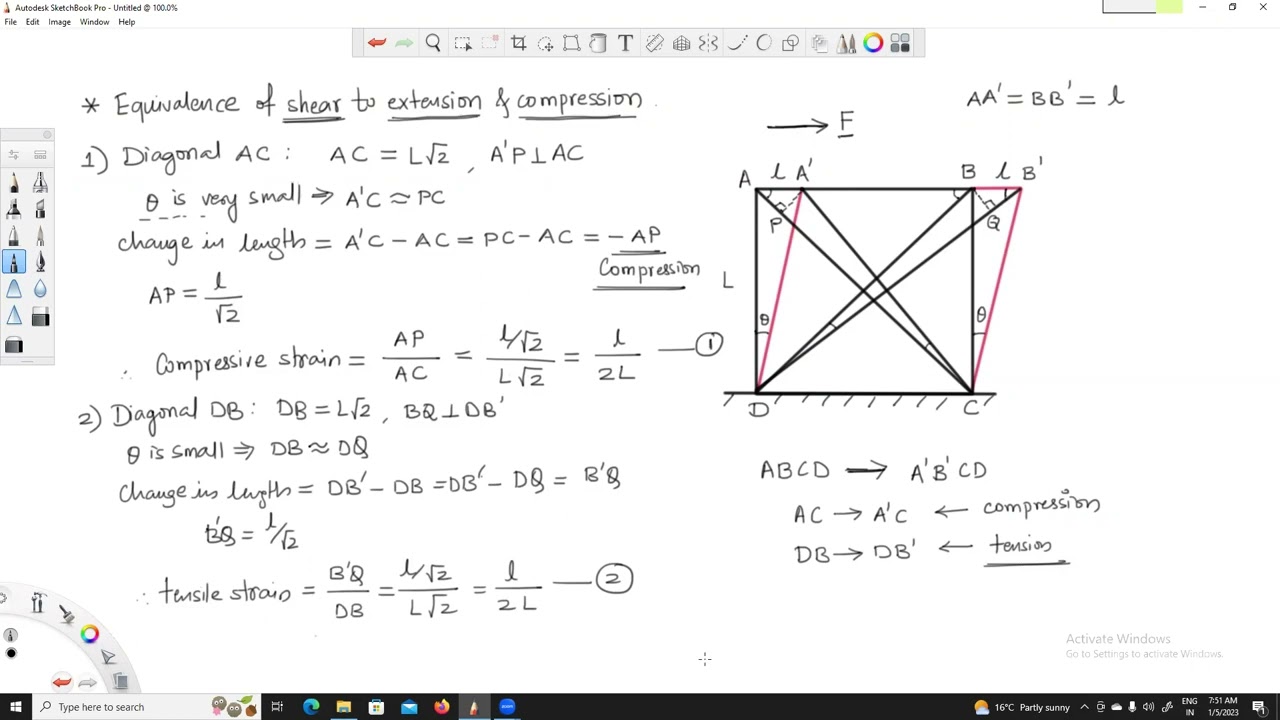Toggle the Symmetry drawing tool
1280x720 pixels.
[x=708, y=43]
